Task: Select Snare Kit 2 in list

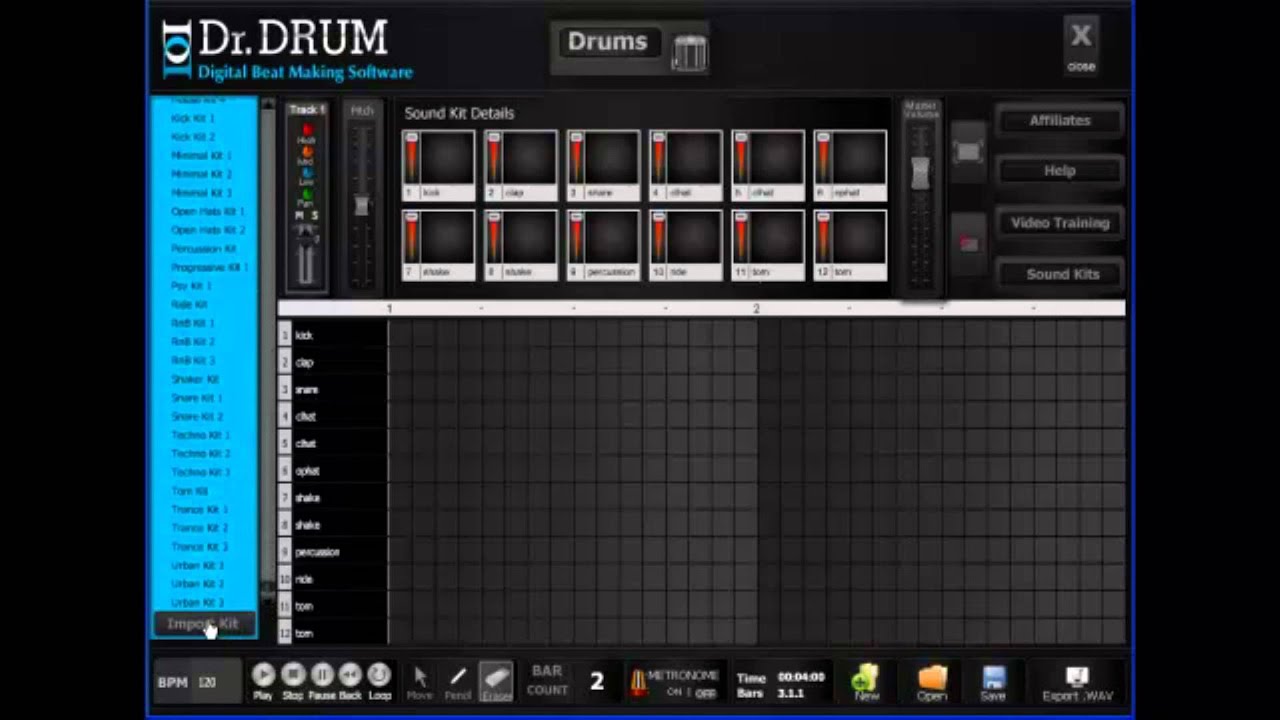Action: coord(197,416)
